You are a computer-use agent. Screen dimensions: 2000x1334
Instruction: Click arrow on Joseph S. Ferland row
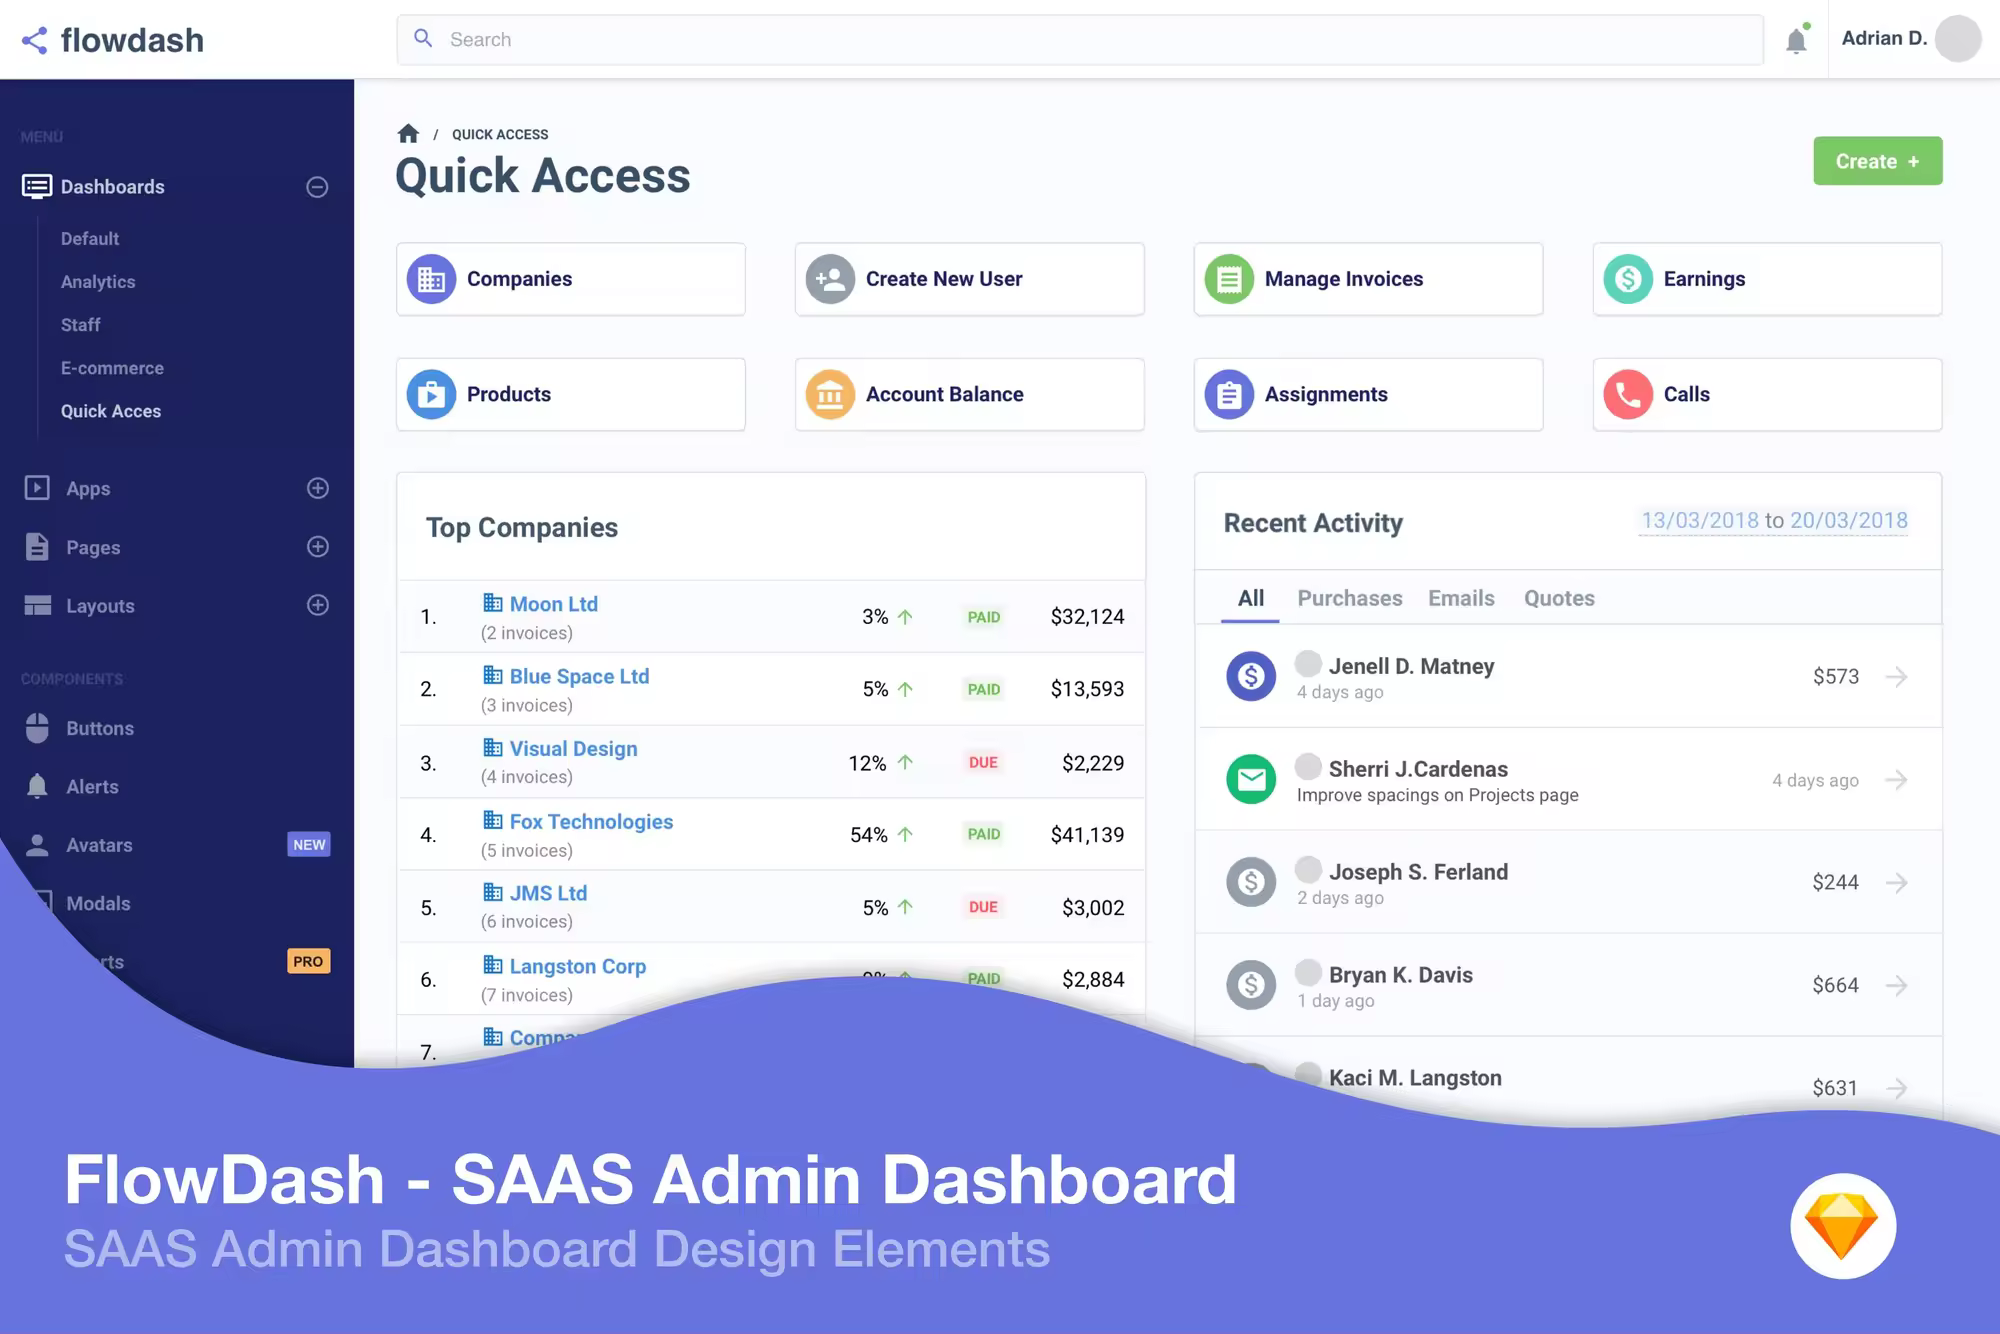tap(1896, 883)
